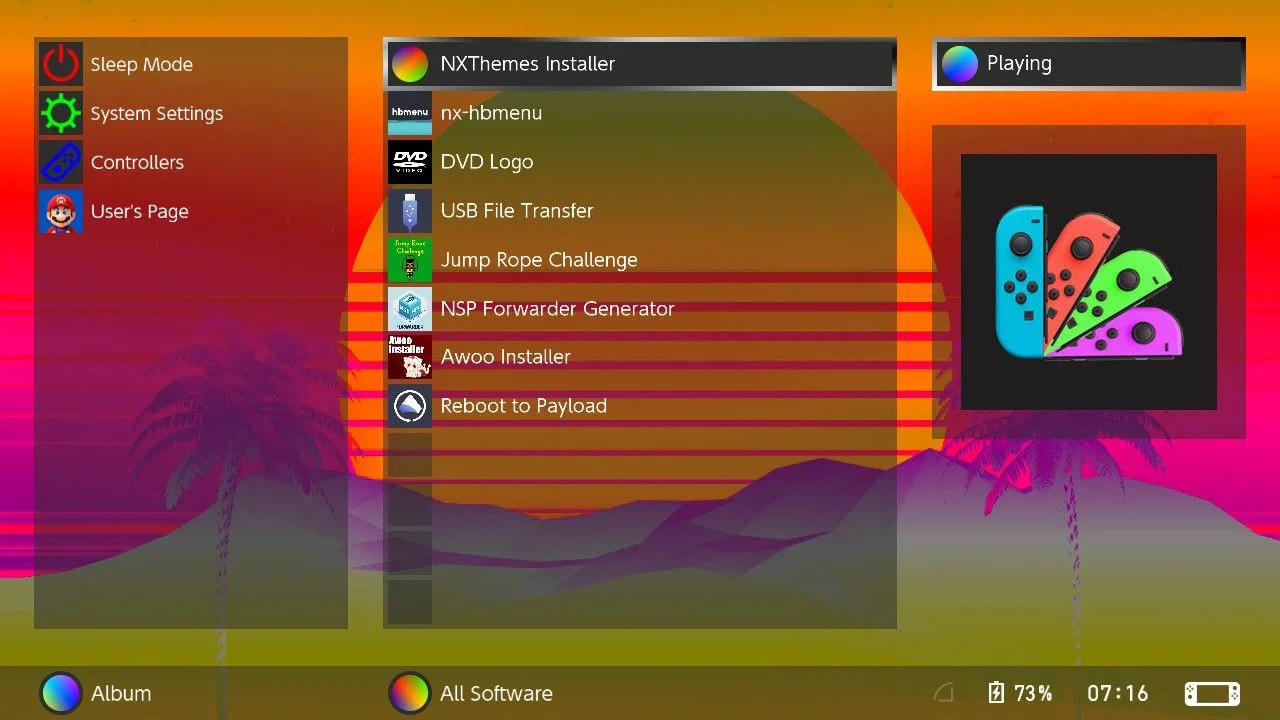Select the Sleep Mode menu entry
The height and width of the screenshot is (720, 1280).
pyautogui.click(x=142, y=64)
